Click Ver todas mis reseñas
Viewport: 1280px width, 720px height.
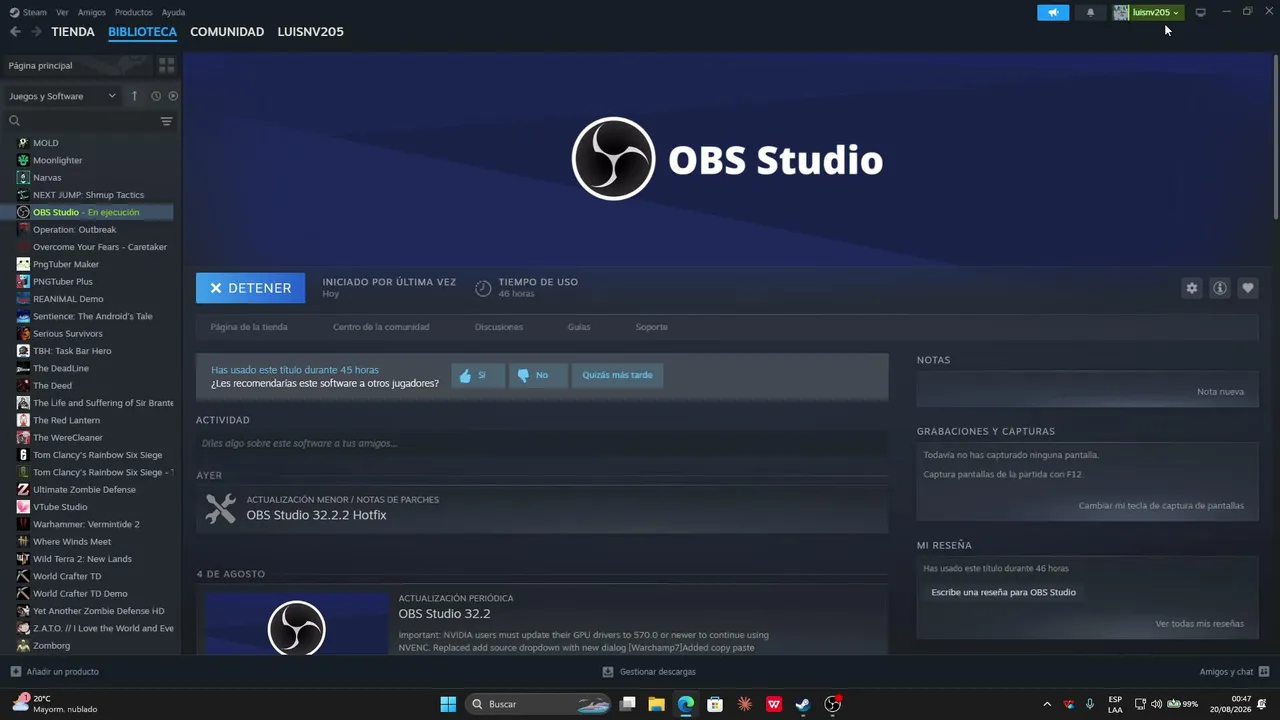pos(1199,624)
